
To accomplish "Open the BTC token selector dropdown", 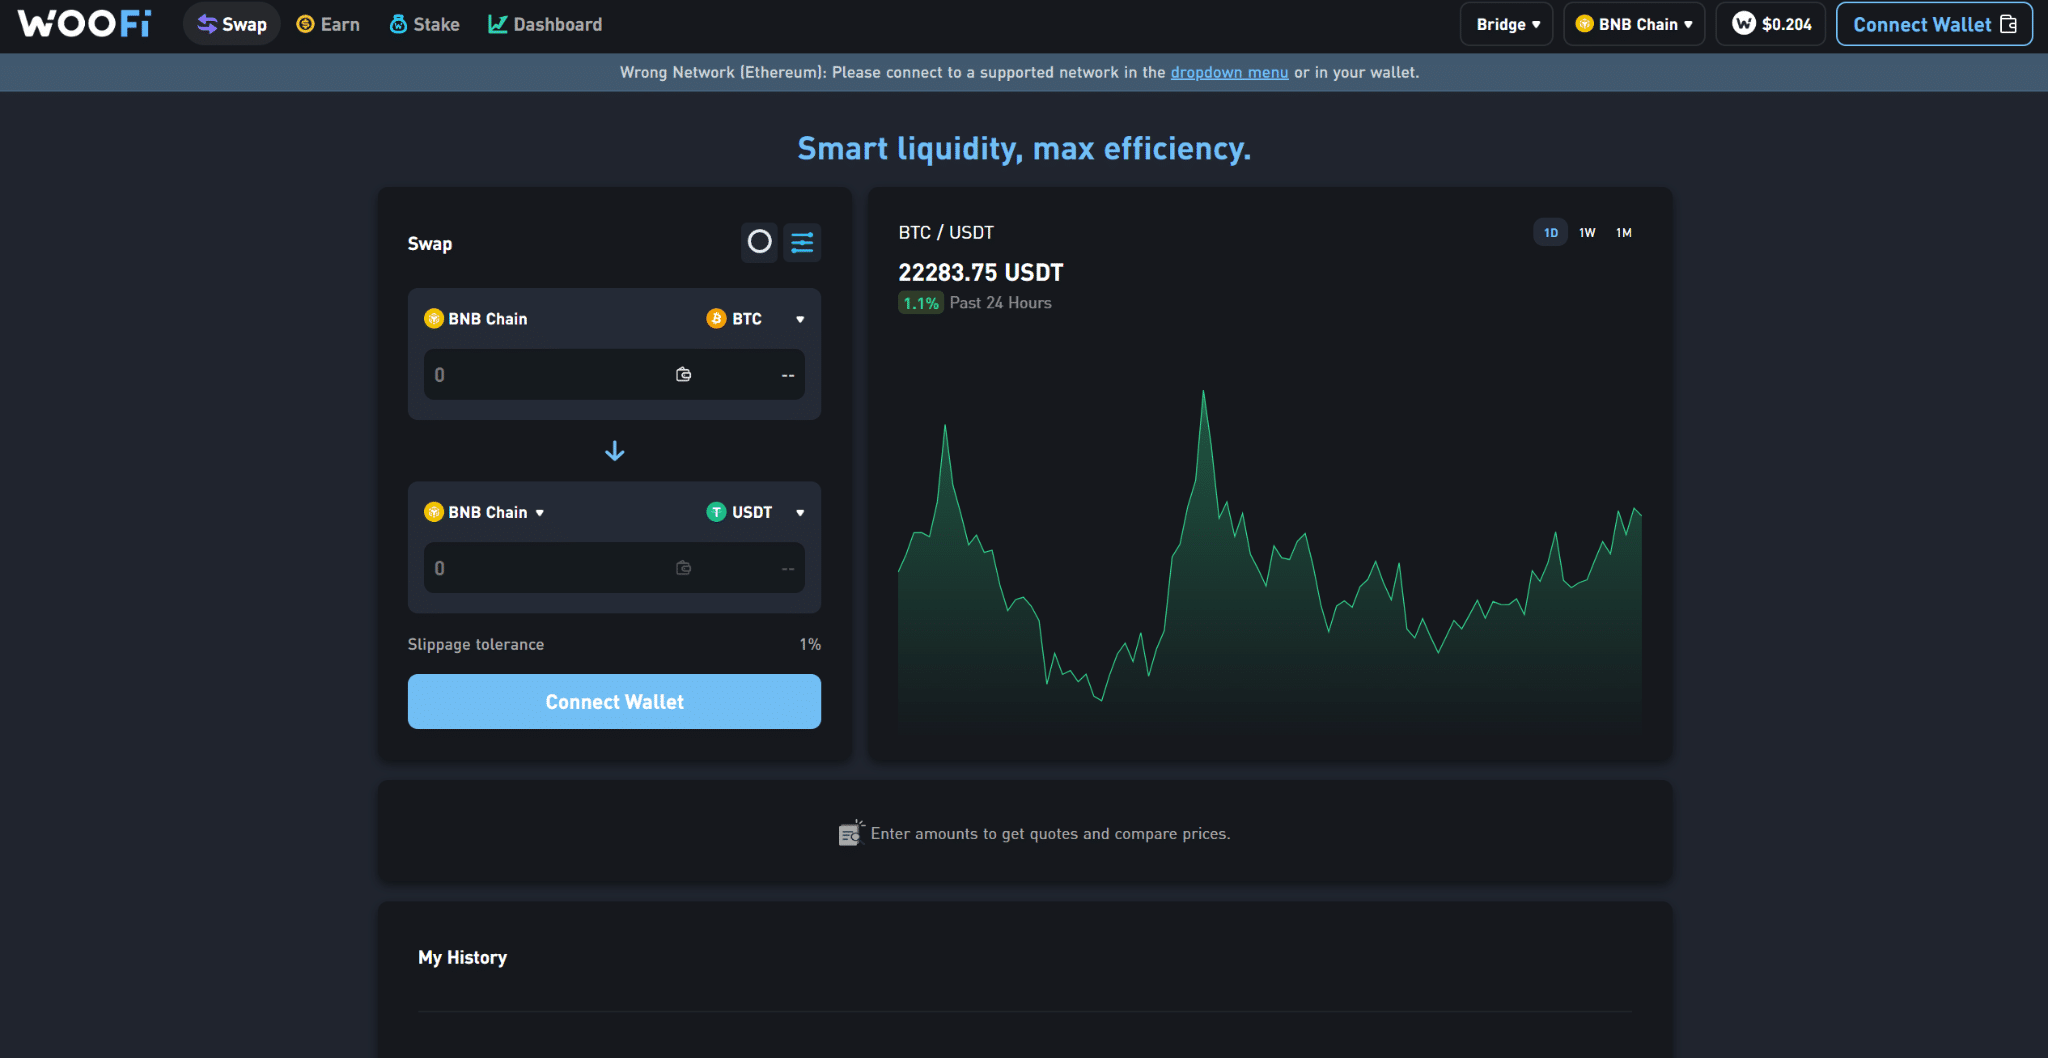I will point(756,319).
